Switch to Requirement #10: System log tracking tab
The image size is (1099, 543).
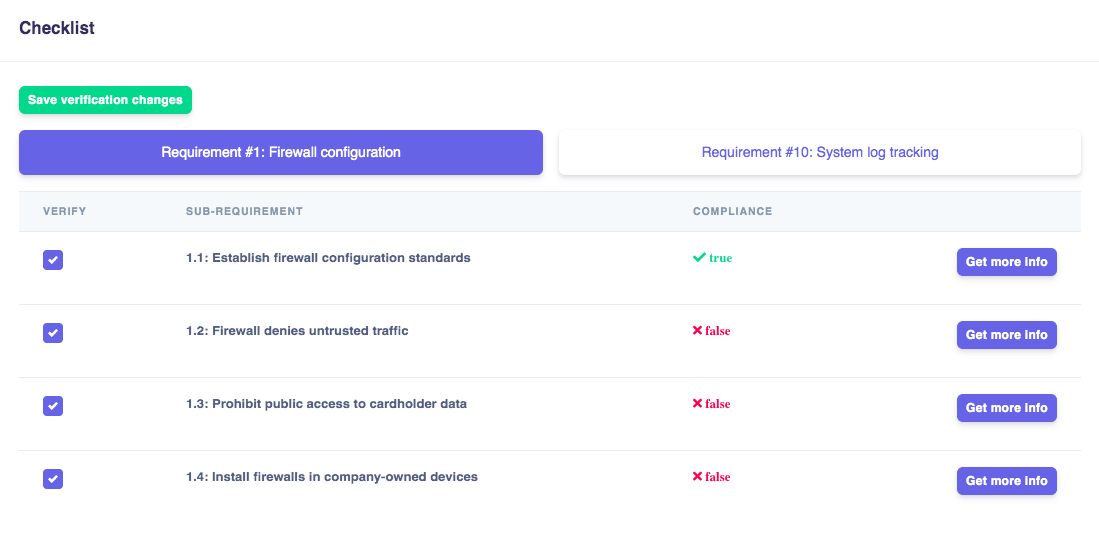pos(819,153)
